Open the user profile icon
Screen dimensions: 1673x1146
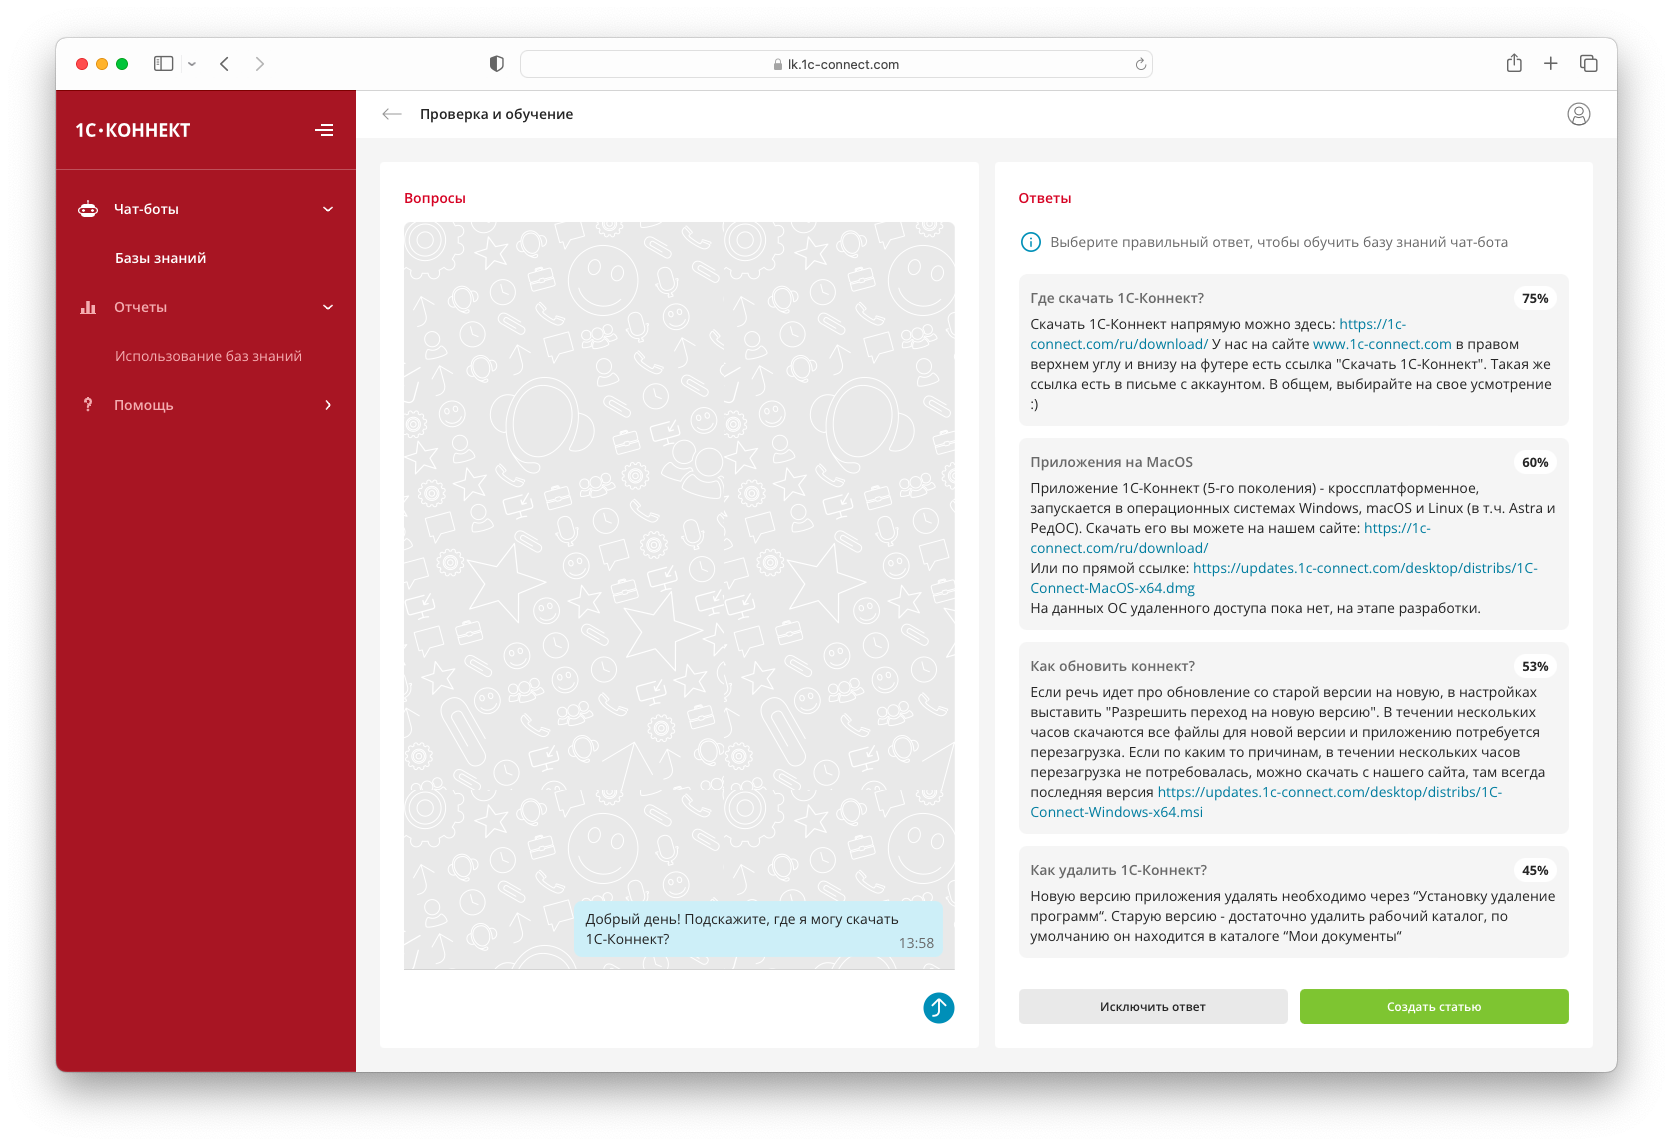(x=1578, y=114)
